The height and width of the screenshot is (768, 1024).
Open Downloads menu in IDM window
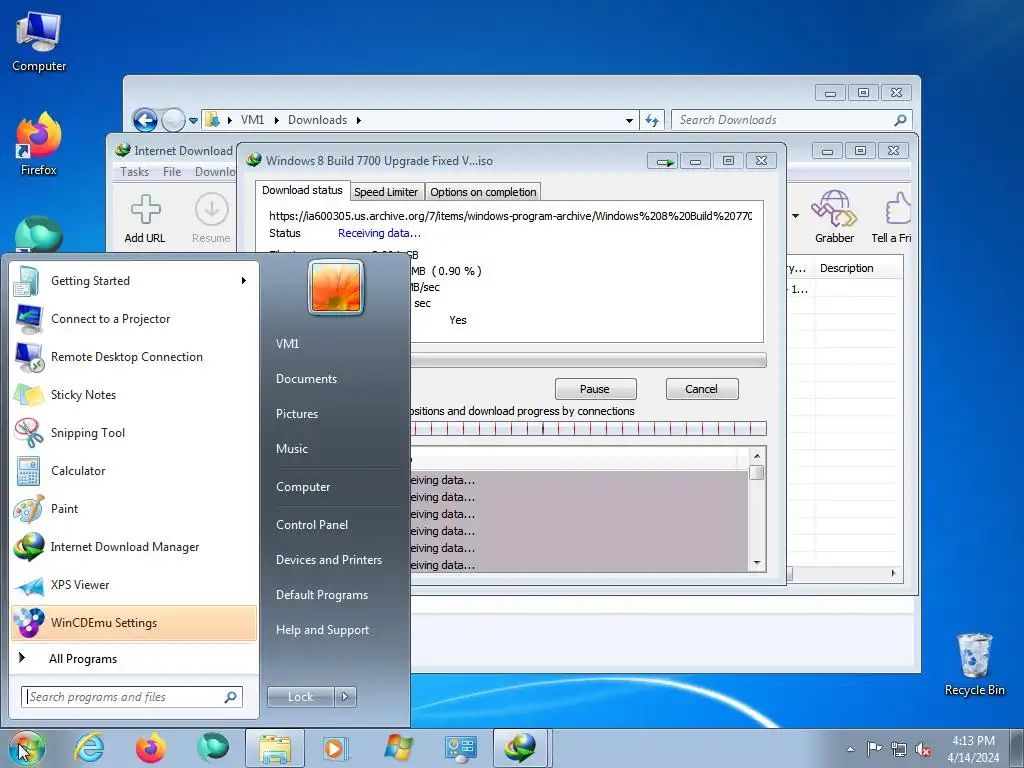215,172
